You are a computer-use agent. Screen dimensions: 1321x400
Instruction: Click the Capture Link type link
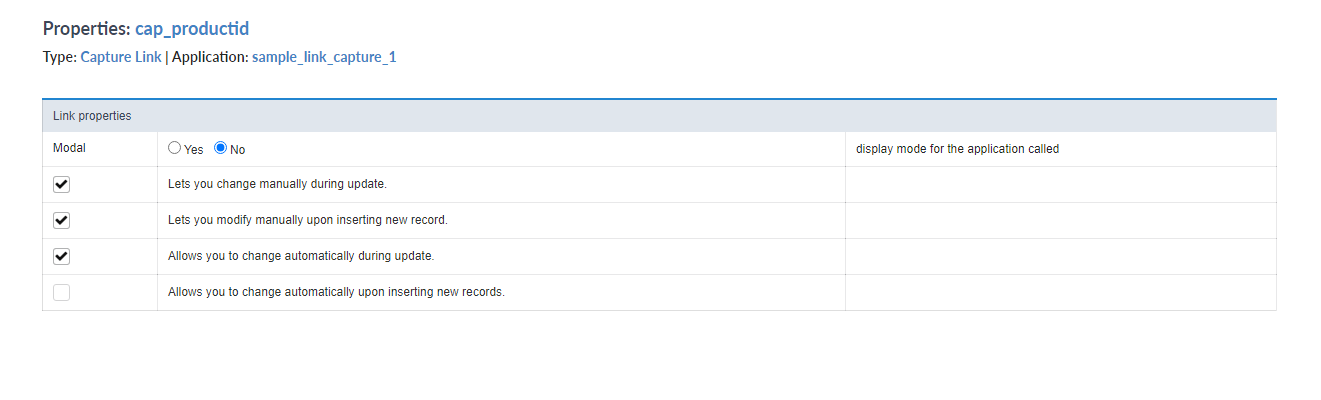(121, 57)
